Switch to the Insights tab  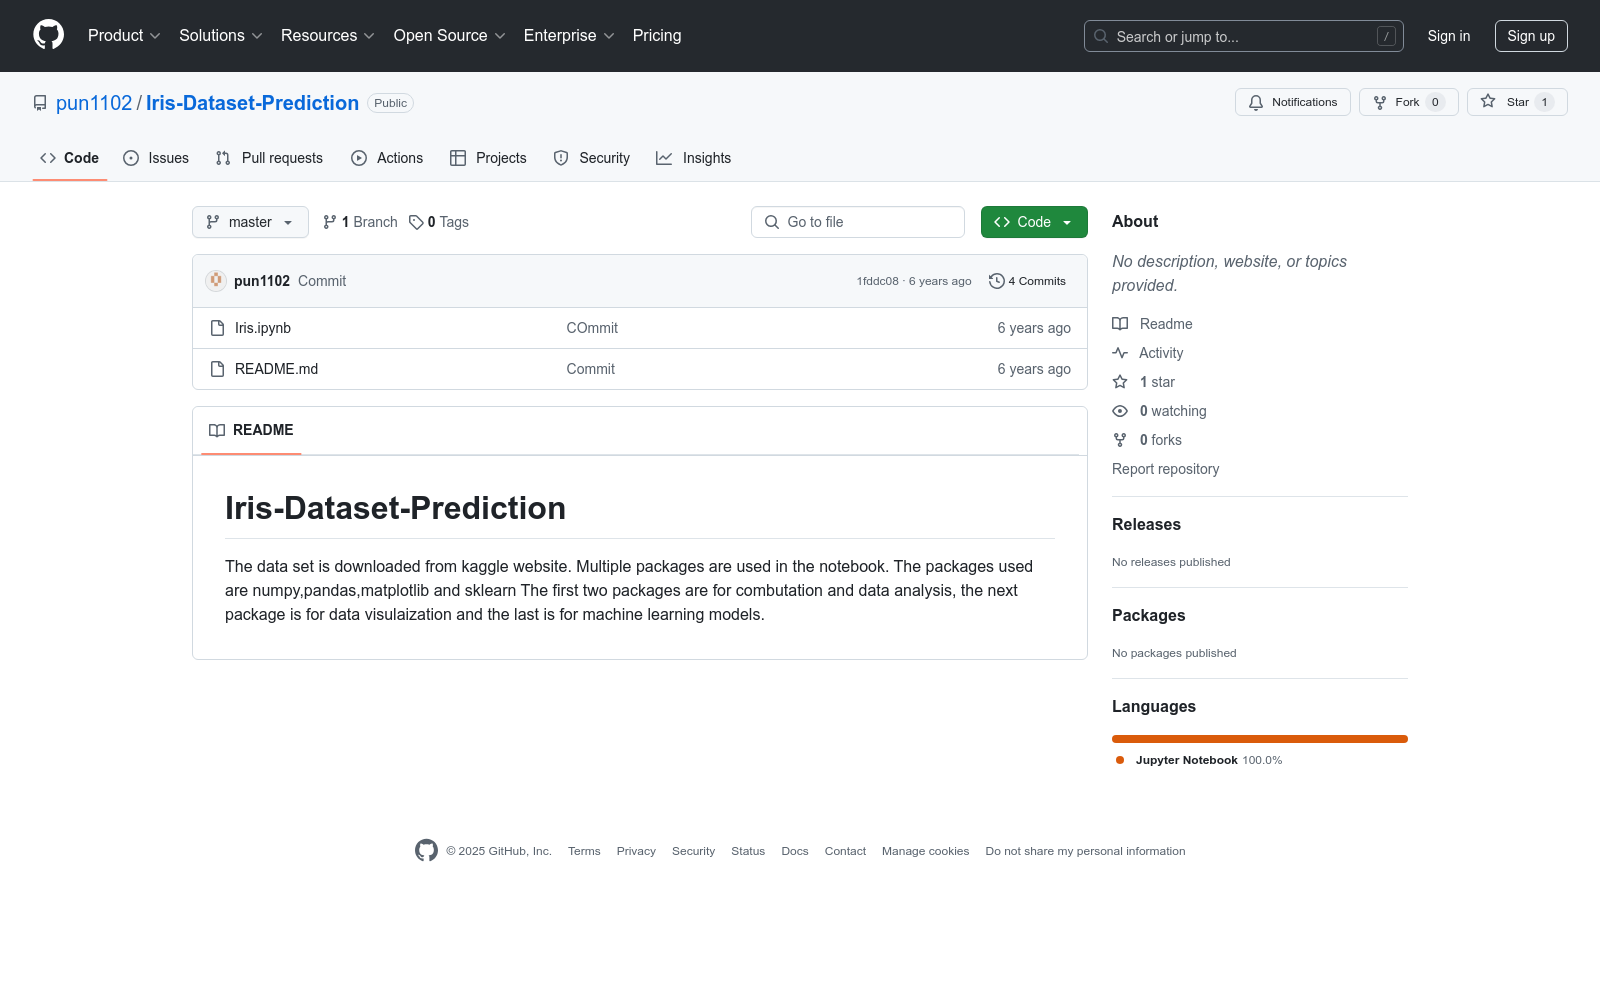[693, 158]
